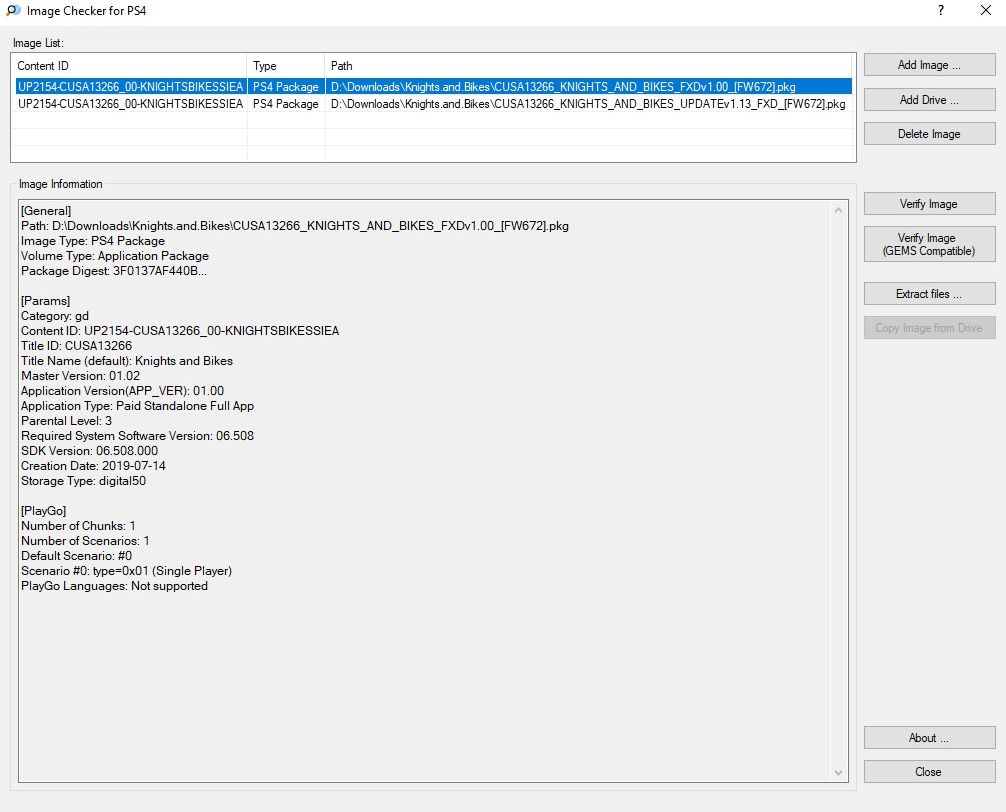The height and width of the screenshot is (812, 1006).
Task: Close the Image Checker window with X
Action: coord(986,10)
